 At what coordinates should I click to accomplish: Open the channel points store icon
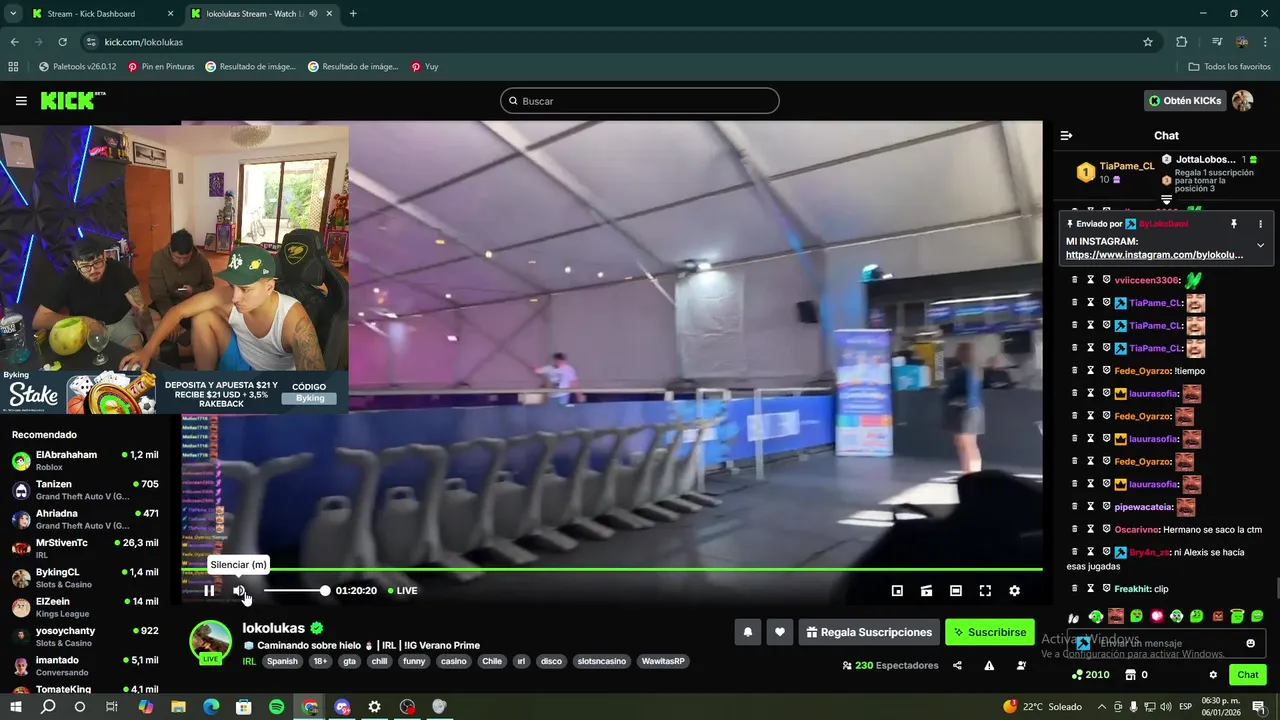pos(1130,675)
